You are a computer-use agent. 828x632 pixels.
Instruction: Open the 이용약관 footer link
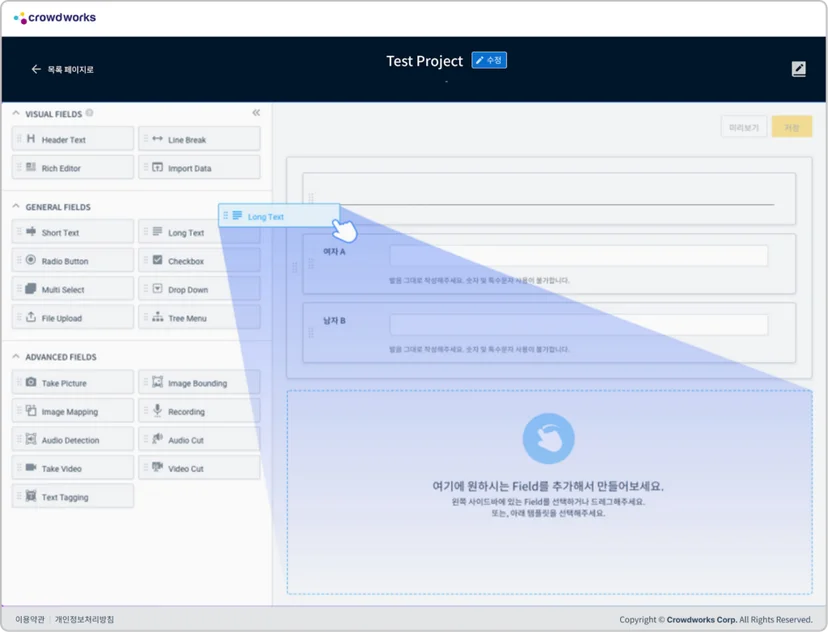30,619
